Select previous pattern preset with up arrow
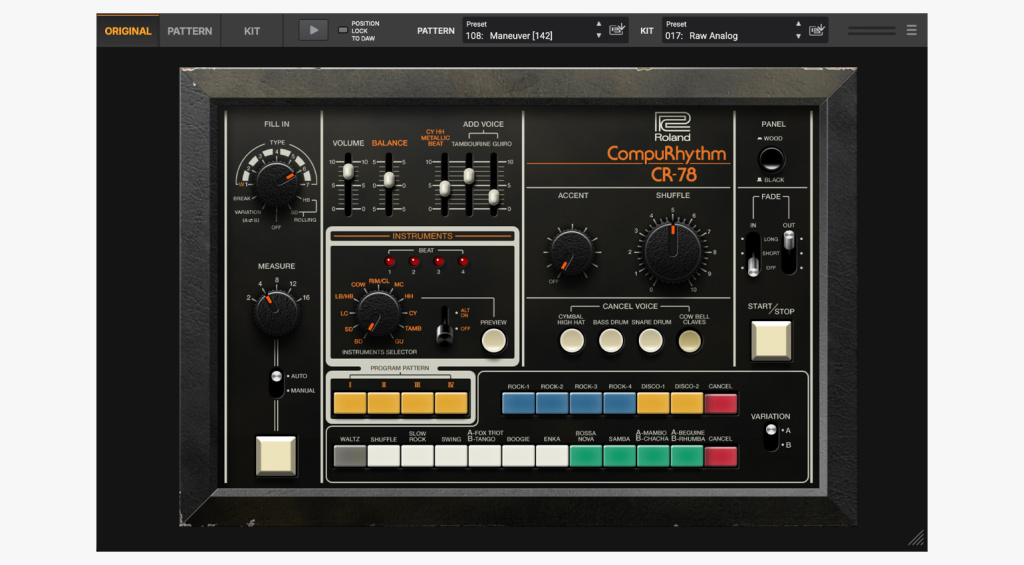This screenshot has height=565, width=1024. tap(599, 24)
